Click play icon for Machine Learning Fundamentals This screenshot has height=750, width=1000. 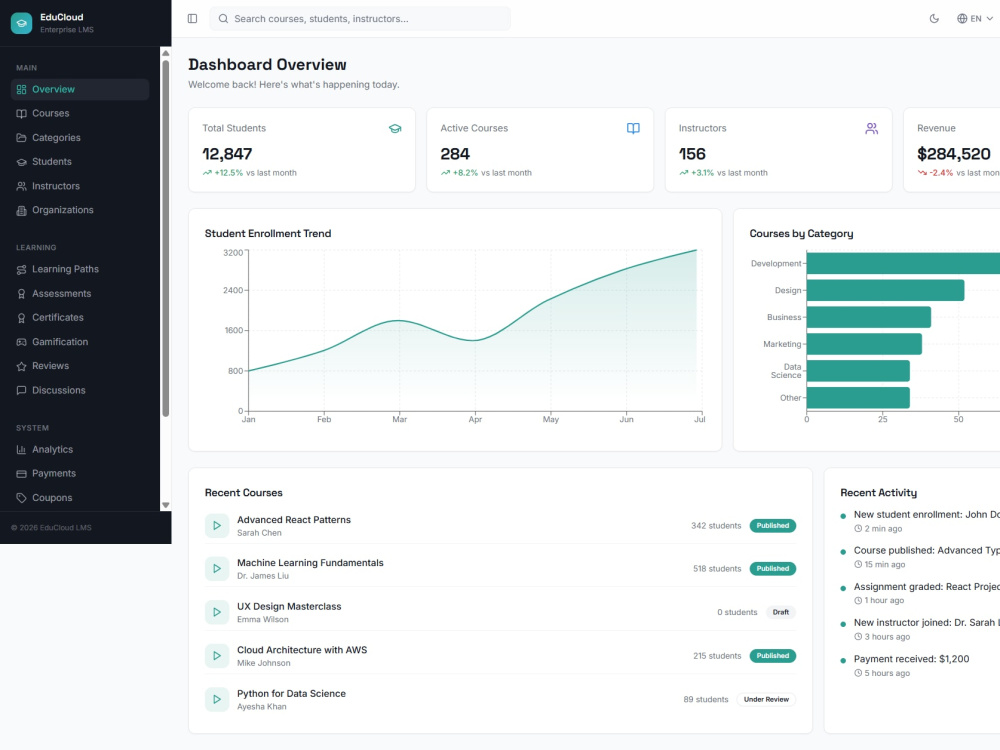(217, 568)
